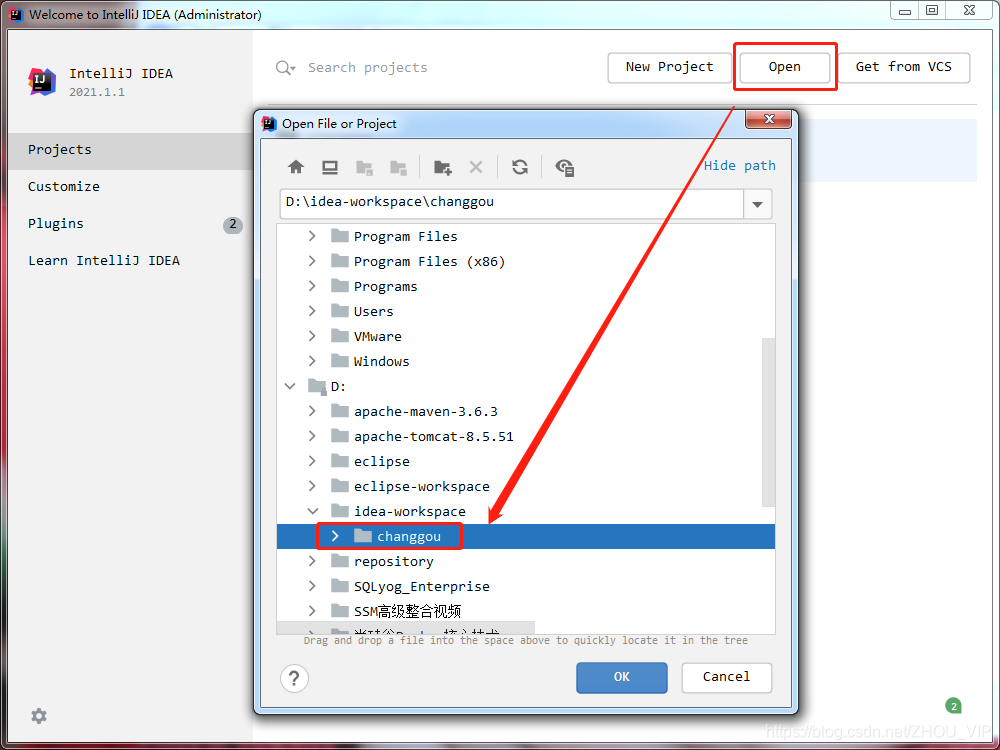1000x750 pixels.
Task: Expand the changgou folder
Action: (335, 536)
